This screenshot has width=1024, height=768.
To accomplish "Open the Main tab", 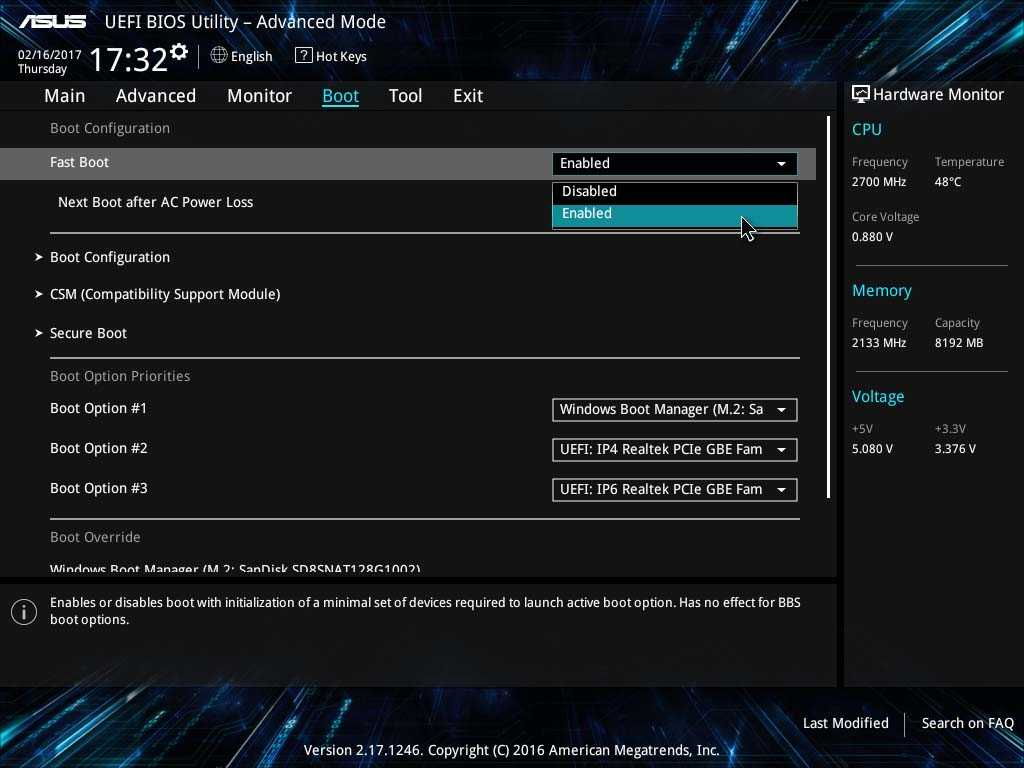I will click(x=65, y=96).
